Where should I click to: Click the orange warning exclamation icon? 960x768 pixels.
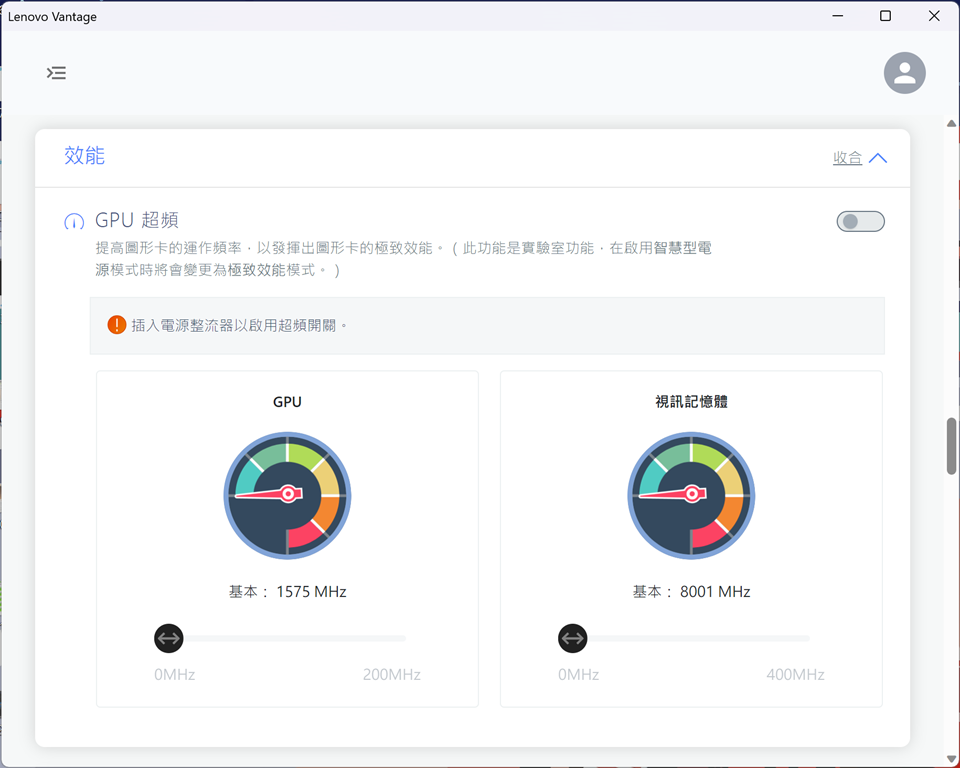(x=117, y=325)
